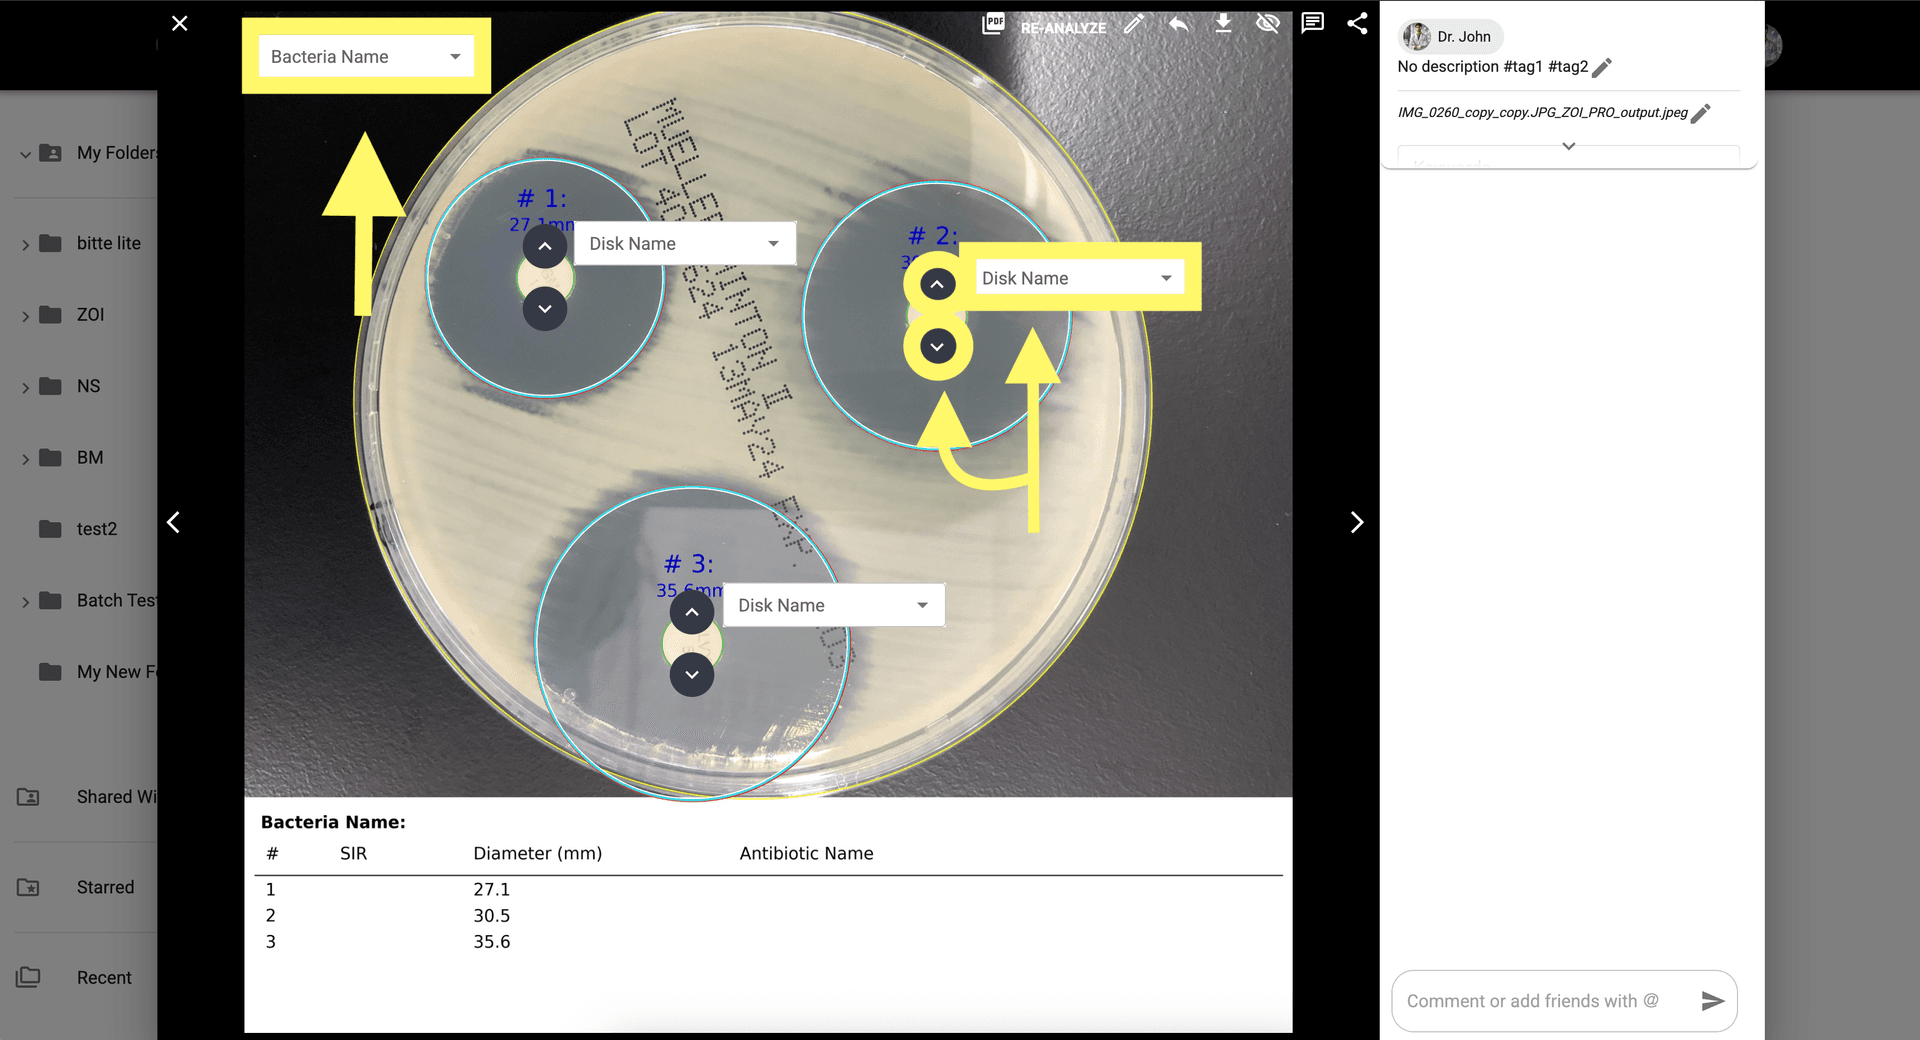Open the PDF export icon
This screenshot has width=1920, height=1040.
[x=993, y=22]
